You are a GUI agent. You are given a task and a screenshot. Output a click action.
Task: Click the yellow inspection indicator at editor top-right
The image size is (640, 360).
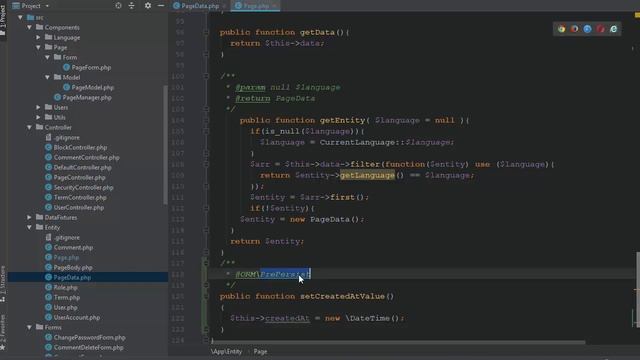point(637,15)
